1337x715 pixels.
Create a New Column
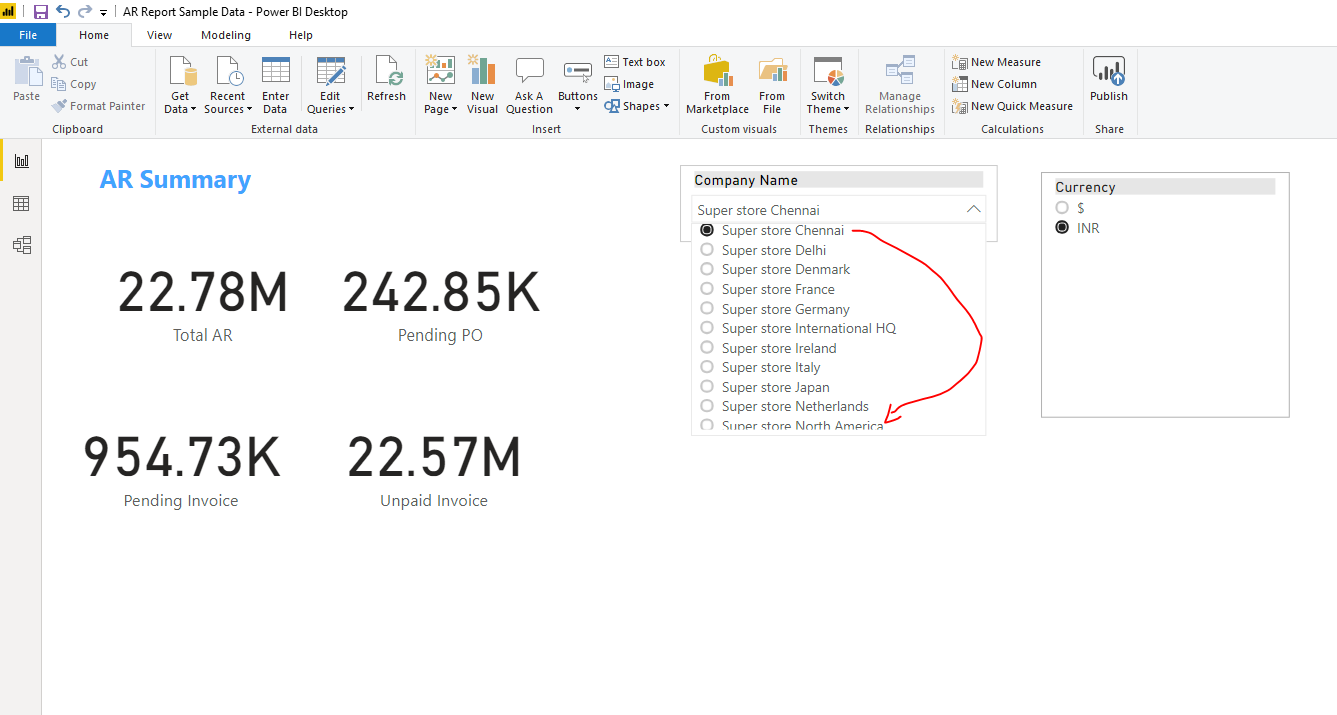pyautogui.click(x=994, y=84)
